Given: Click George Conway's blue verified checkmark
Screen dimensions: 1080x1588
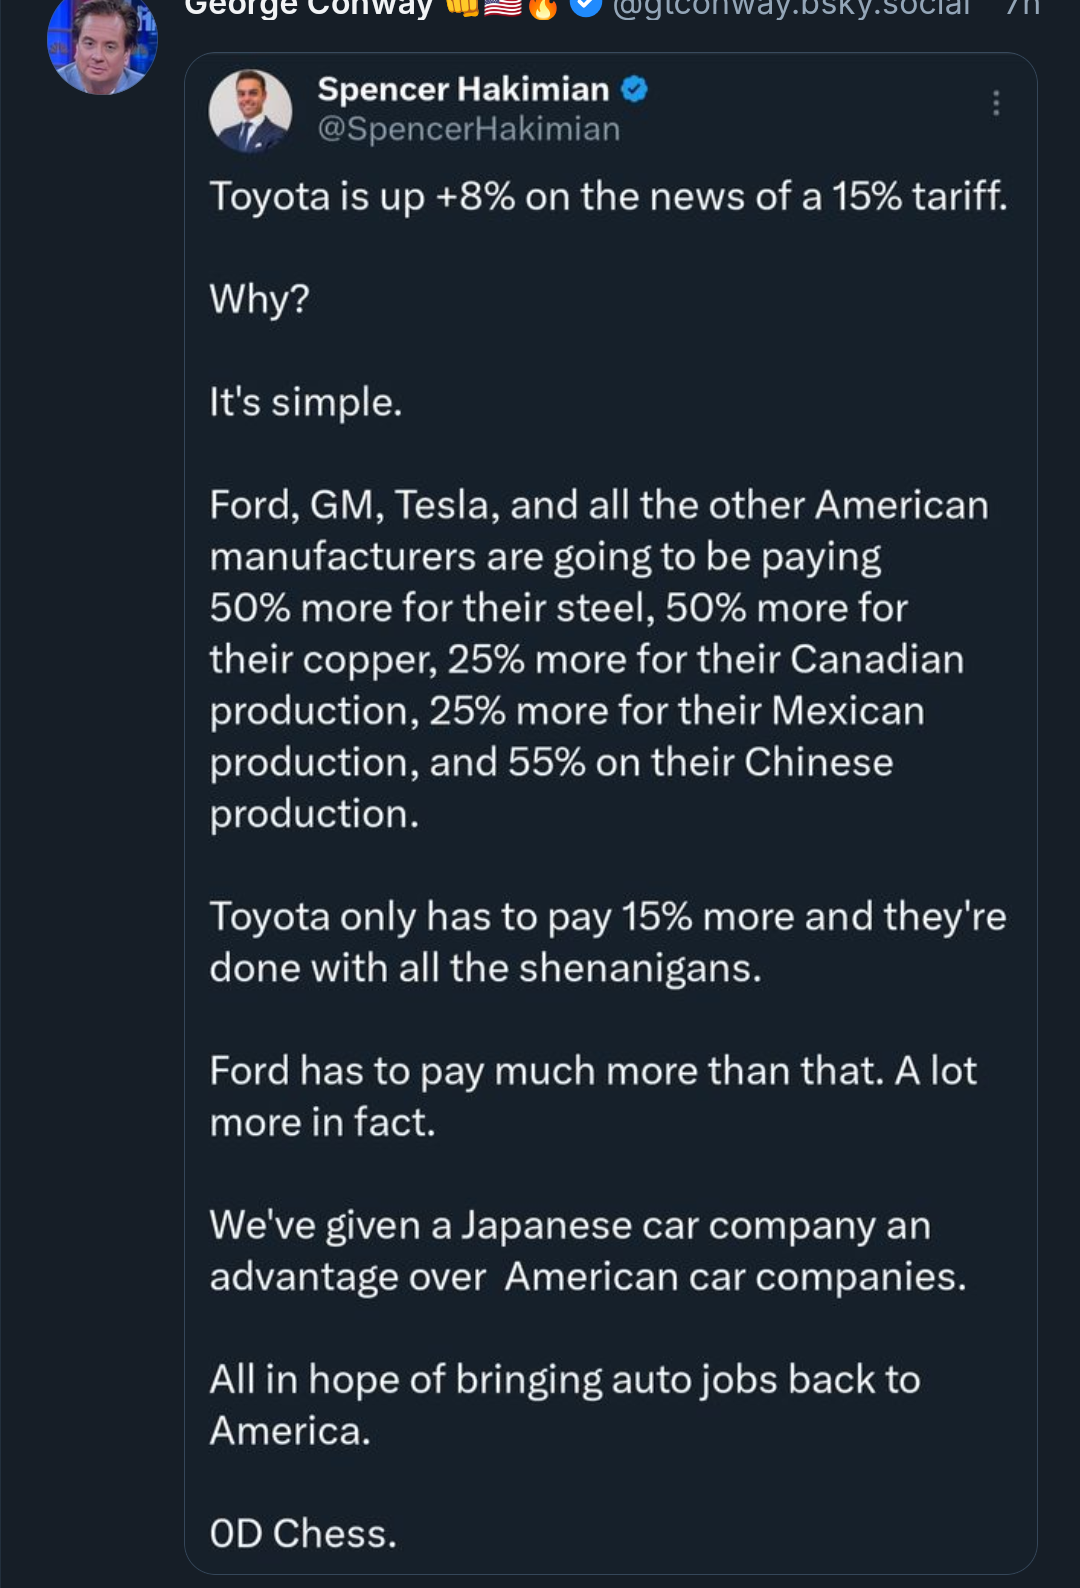Looking at the screenshot, I should (586, 7).
